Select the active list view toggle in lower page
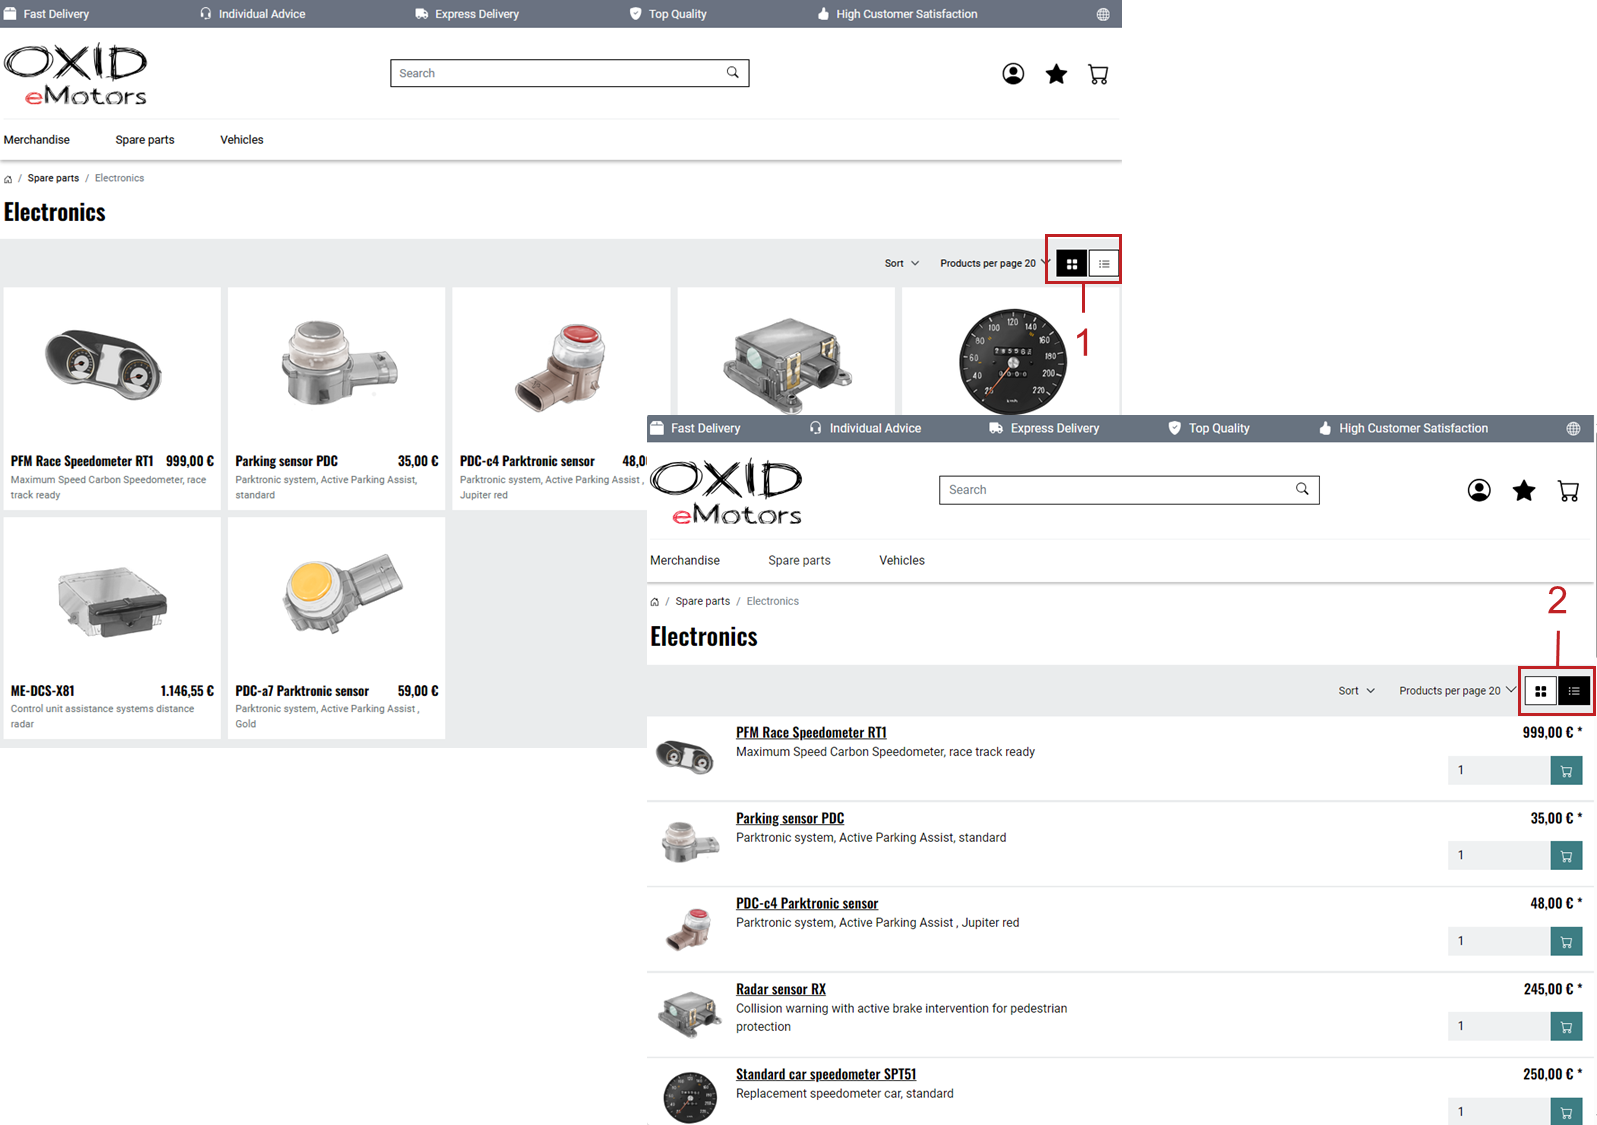Screen dimensions: 1597x1125 [x=1574, y=691]
